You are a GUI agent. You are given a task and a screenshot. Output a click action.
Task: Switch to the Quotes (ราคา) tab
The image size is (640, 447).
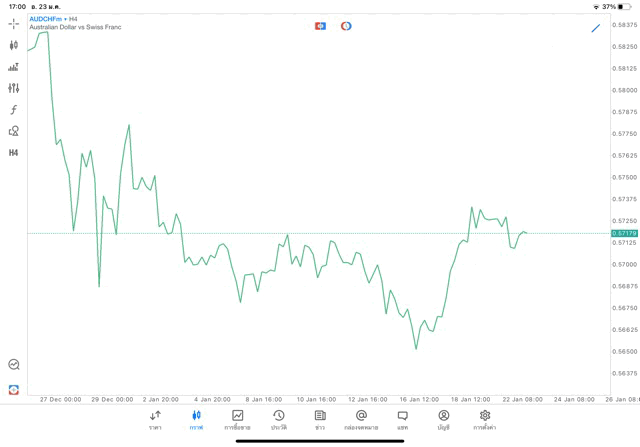[155, 420]
